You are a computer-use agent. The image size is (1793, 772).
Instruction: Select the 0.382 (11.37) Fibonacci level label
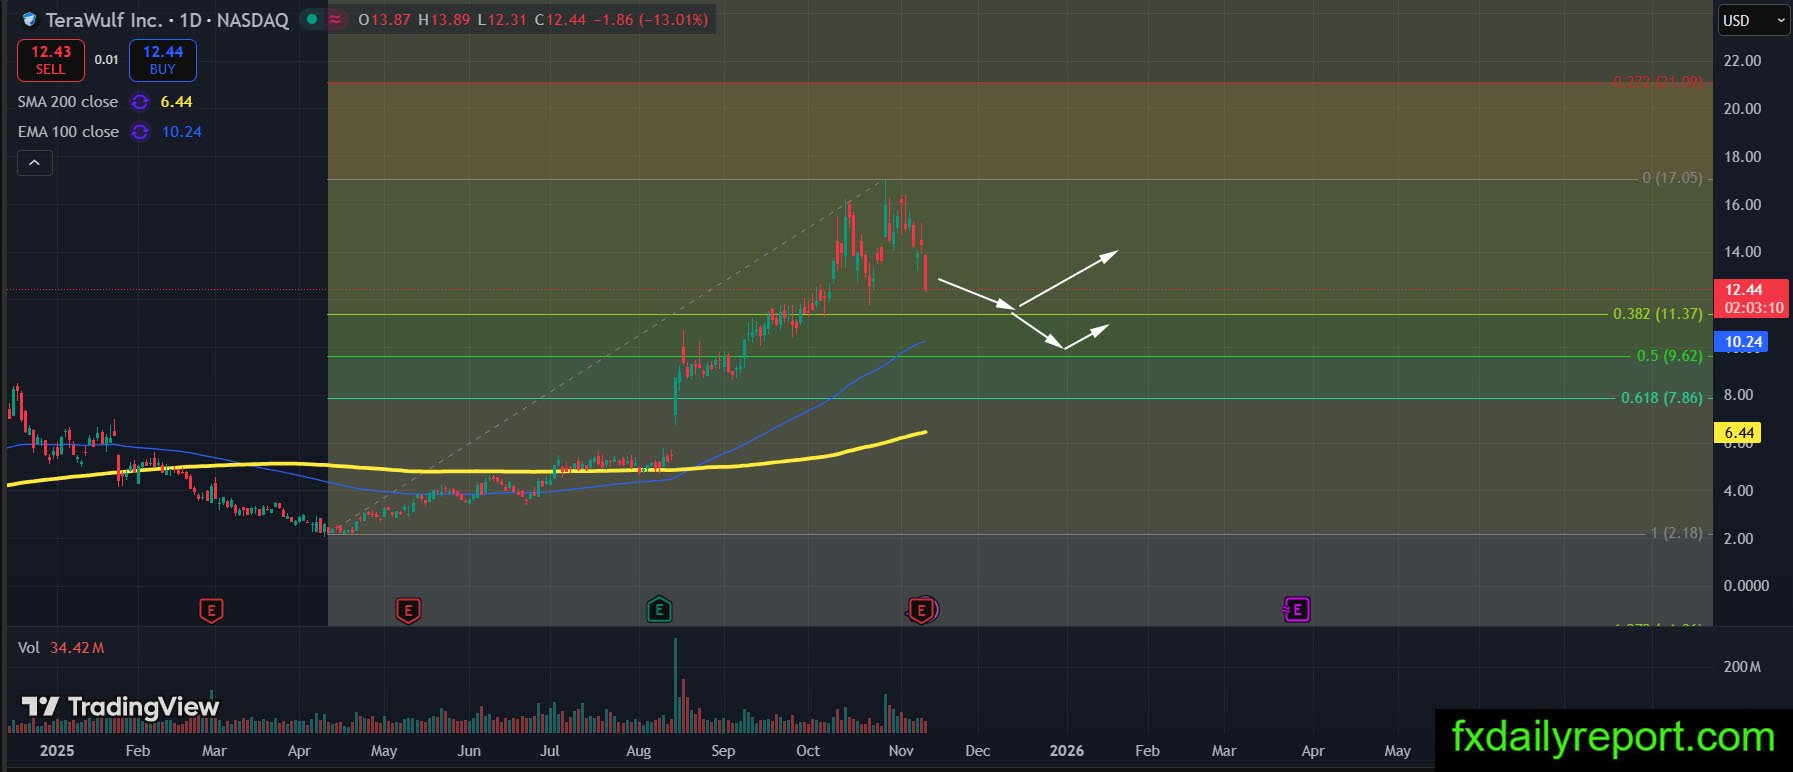pos(1657,314)
